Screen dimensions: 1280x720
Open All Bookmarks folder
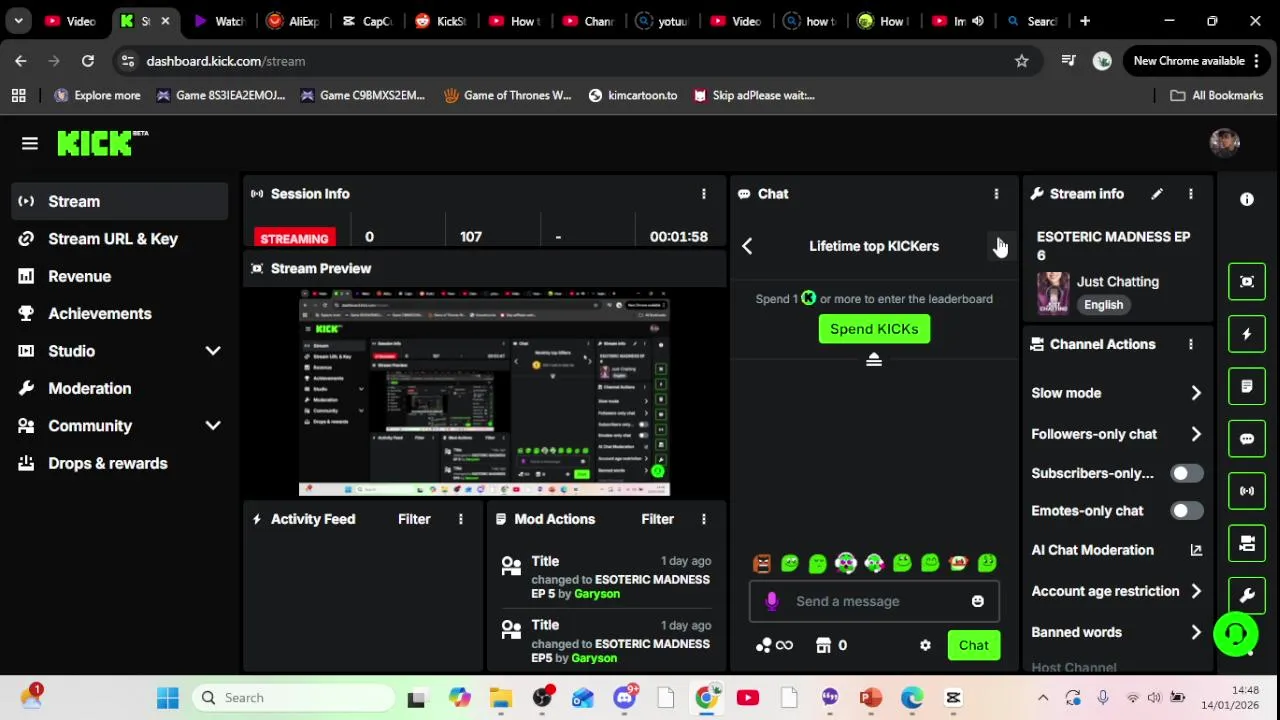[1217, 95]
